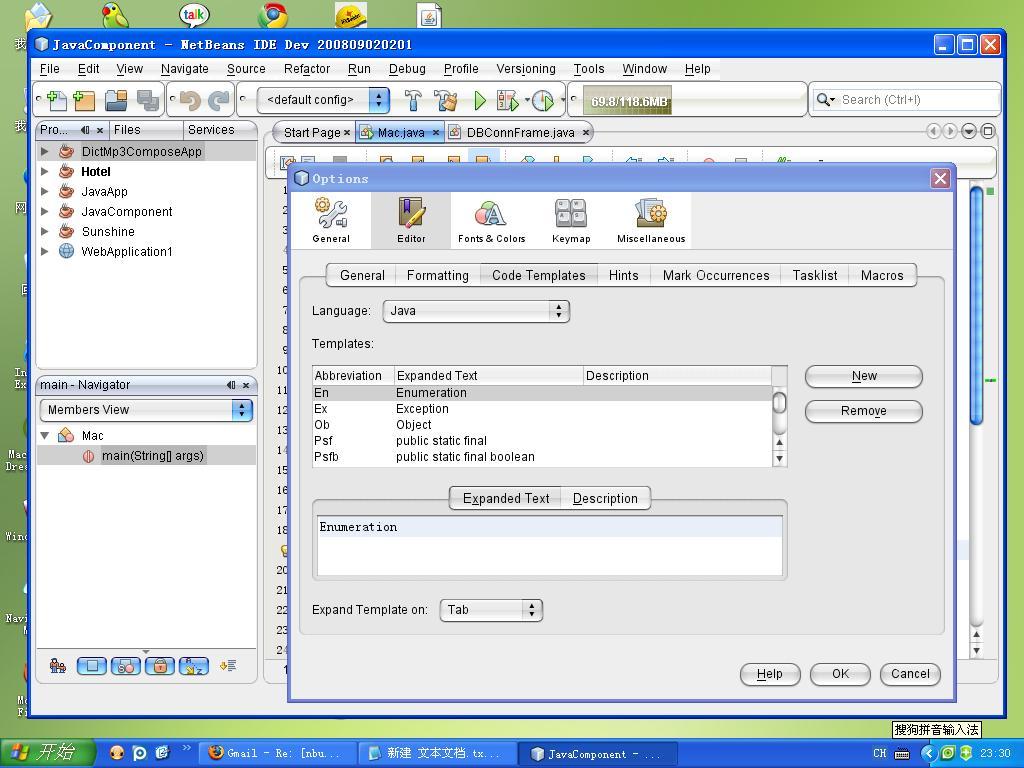The image size is (1024, 768).
Task: Click the Remove template button
Action: point(862,411)
